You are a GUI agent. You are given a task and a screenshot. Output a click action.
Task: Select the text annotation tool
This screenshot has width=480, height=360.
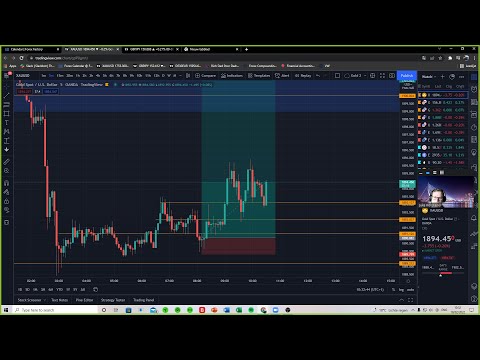(7, 123)
